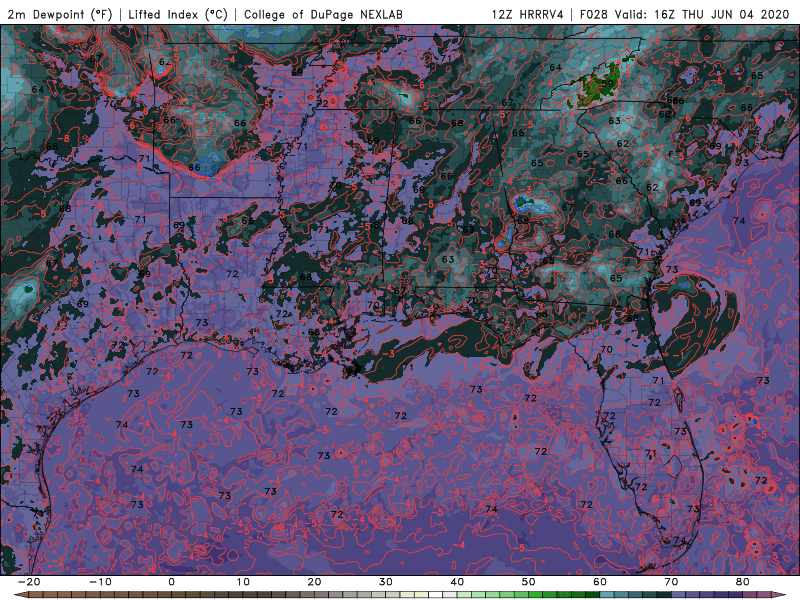Click the 50 label on the color scale
This screenshot has height=600, width=800.
529,582
